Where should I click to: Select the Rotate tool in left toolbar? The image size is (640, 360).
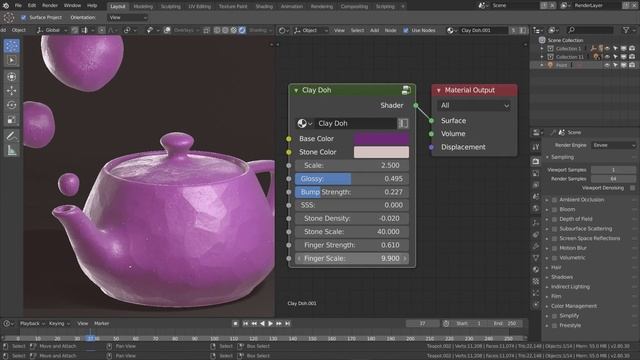11,105
